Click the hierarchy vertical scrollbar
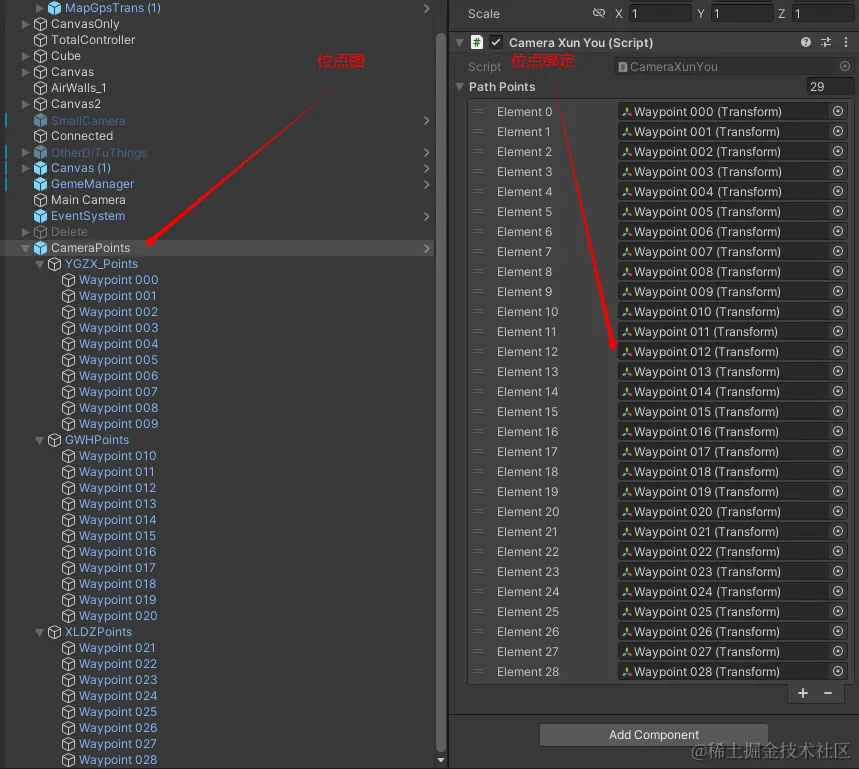Viewport: 859px width, 769px height. (x=441, y=393)
